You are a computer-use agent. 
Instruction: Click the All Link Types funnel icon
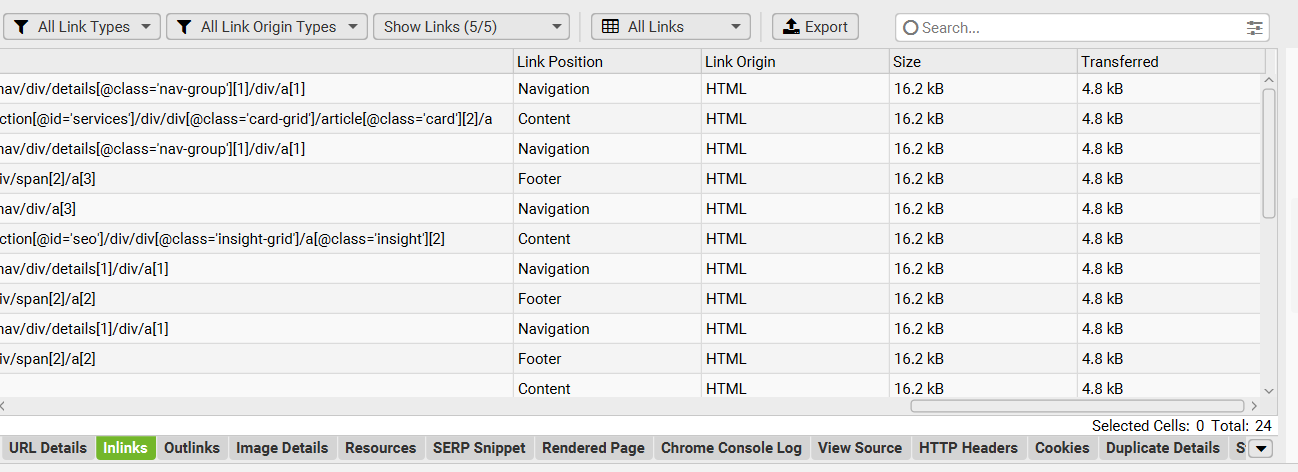pyautogui.click(x=21, y=27)
